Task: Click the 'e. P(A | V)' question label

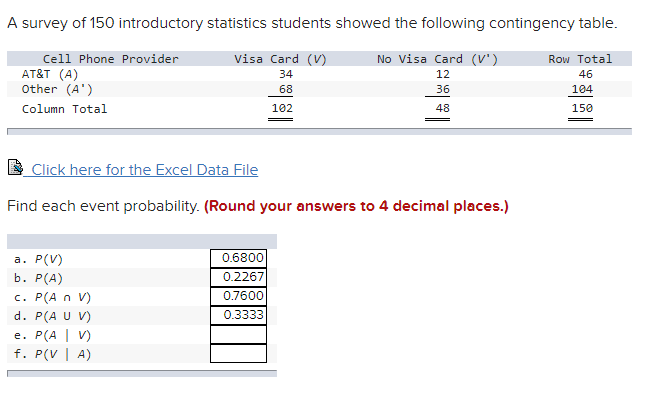Action: coord(54,335)
